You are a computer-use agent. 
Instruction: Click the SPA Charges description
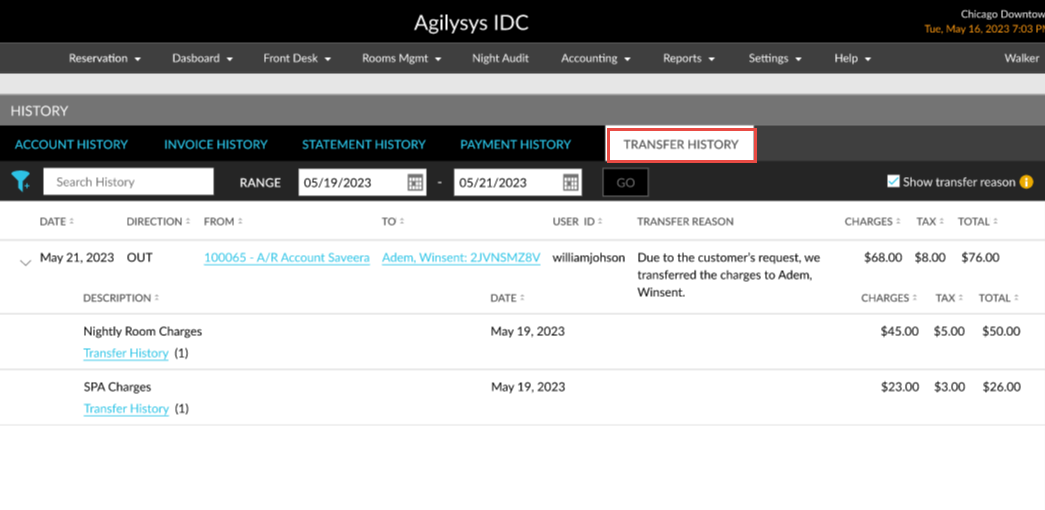click(117, 387)
